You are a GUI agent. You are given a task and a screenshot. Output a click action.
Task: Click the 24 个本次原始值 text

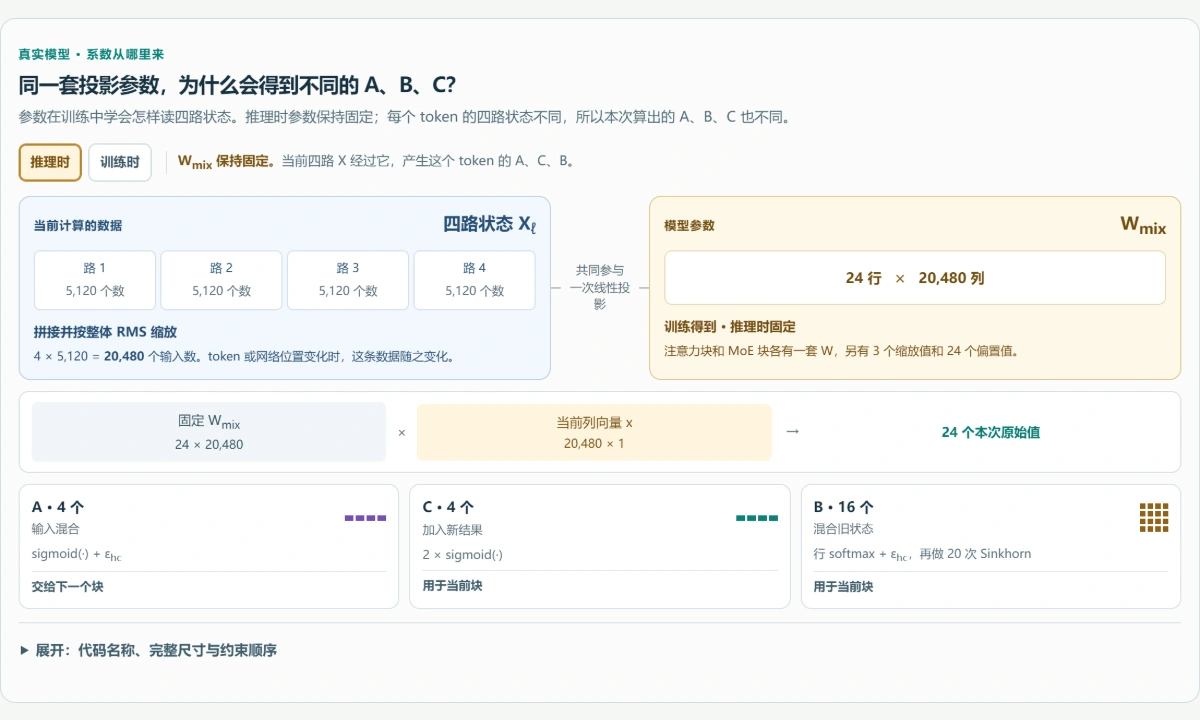[991, 432]
